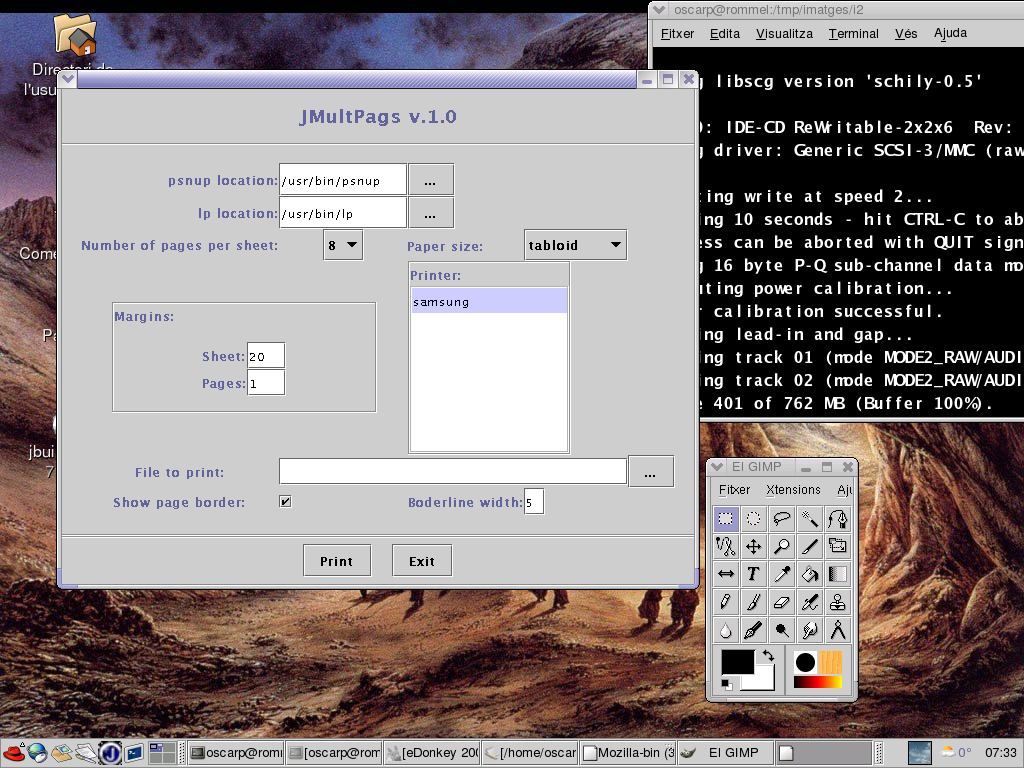
Task: Select the Fuzzy Select magic wand tool
Action: coord(810,519)
